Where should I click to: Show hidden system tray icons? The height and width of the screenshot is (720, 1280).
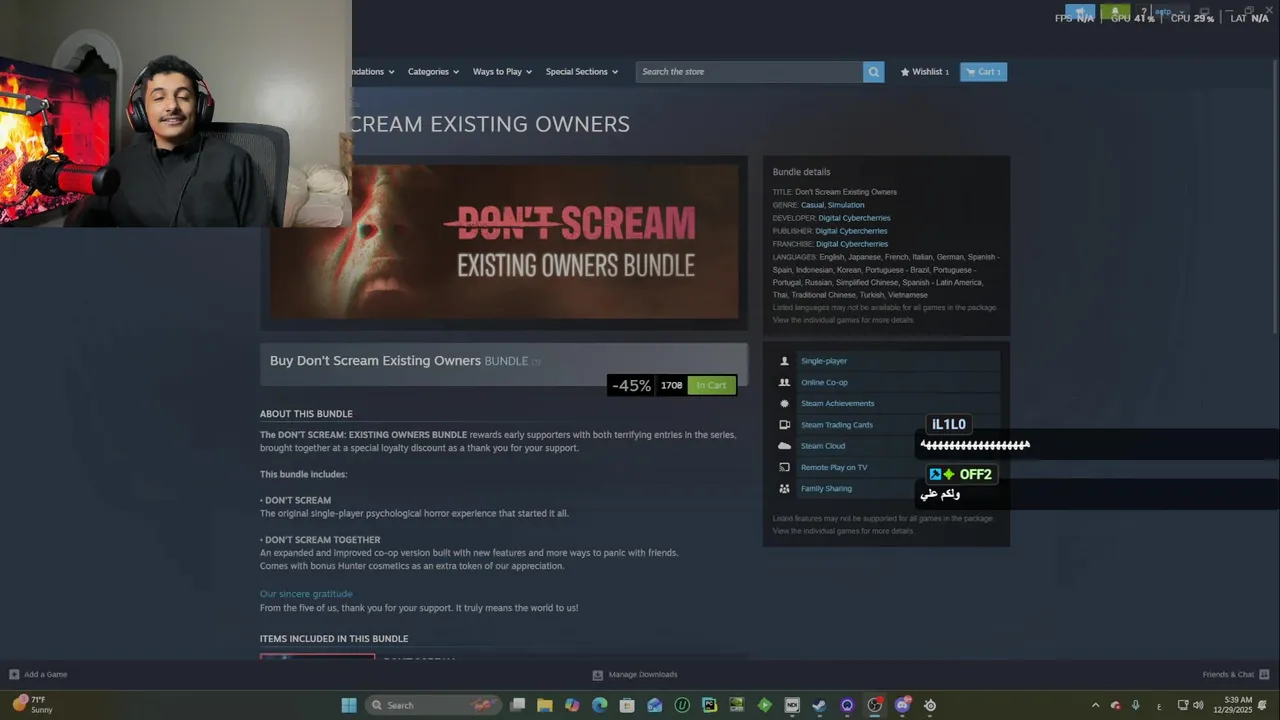(x=1095, y=705)
